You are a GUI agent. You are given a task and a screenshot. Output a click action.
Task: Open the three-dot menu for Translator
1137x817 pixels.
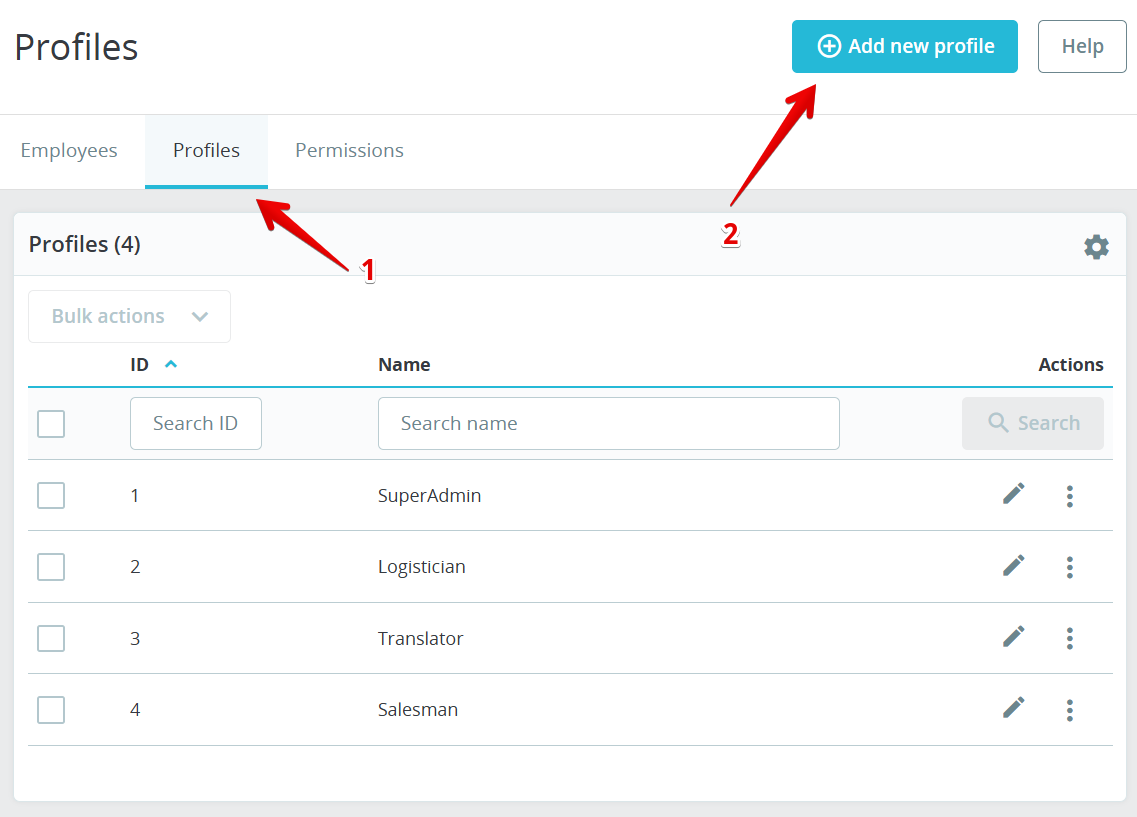point(1069,638)
